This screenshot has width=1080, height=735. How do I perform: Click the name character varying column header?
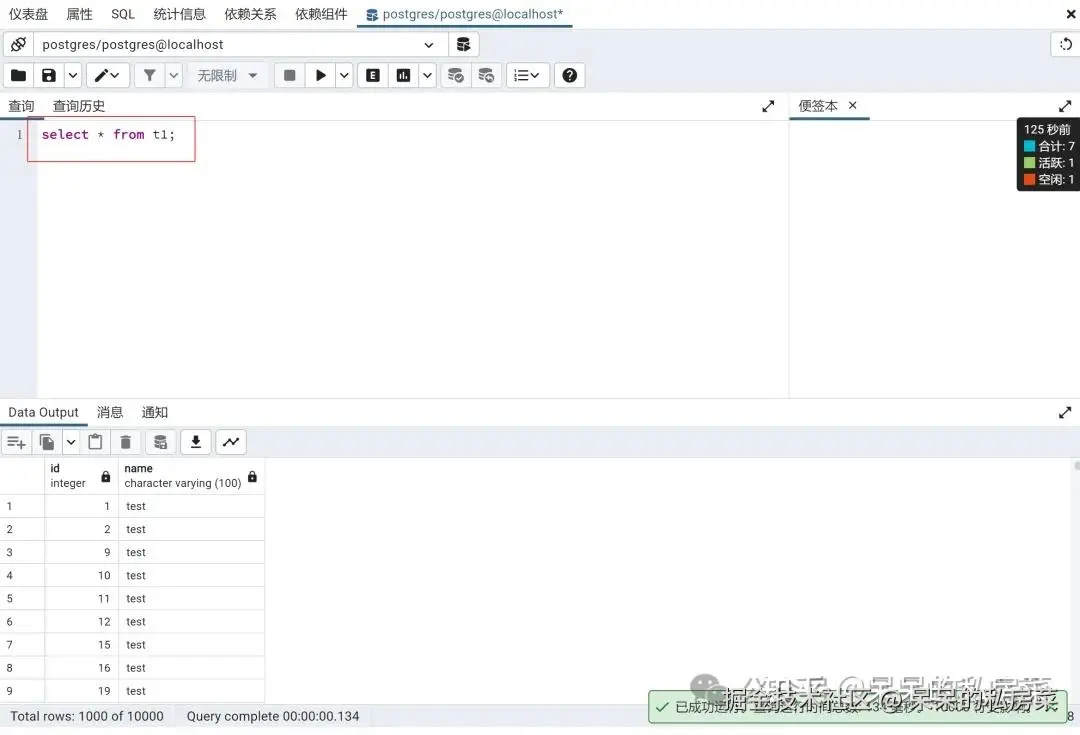coord(191,476)
